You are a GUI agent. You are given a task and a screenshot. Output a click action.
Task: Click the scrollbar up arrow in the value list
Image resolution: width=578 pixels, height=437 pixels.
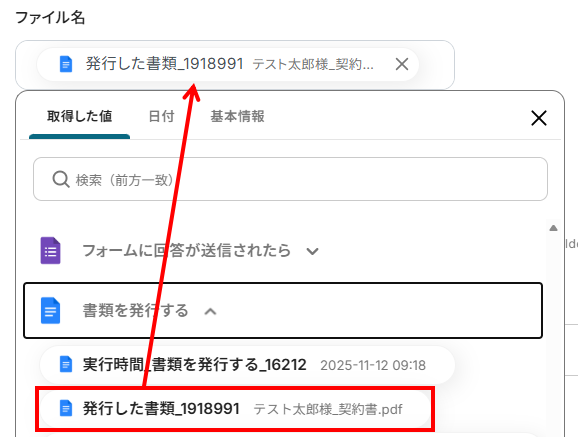point(553,228)
